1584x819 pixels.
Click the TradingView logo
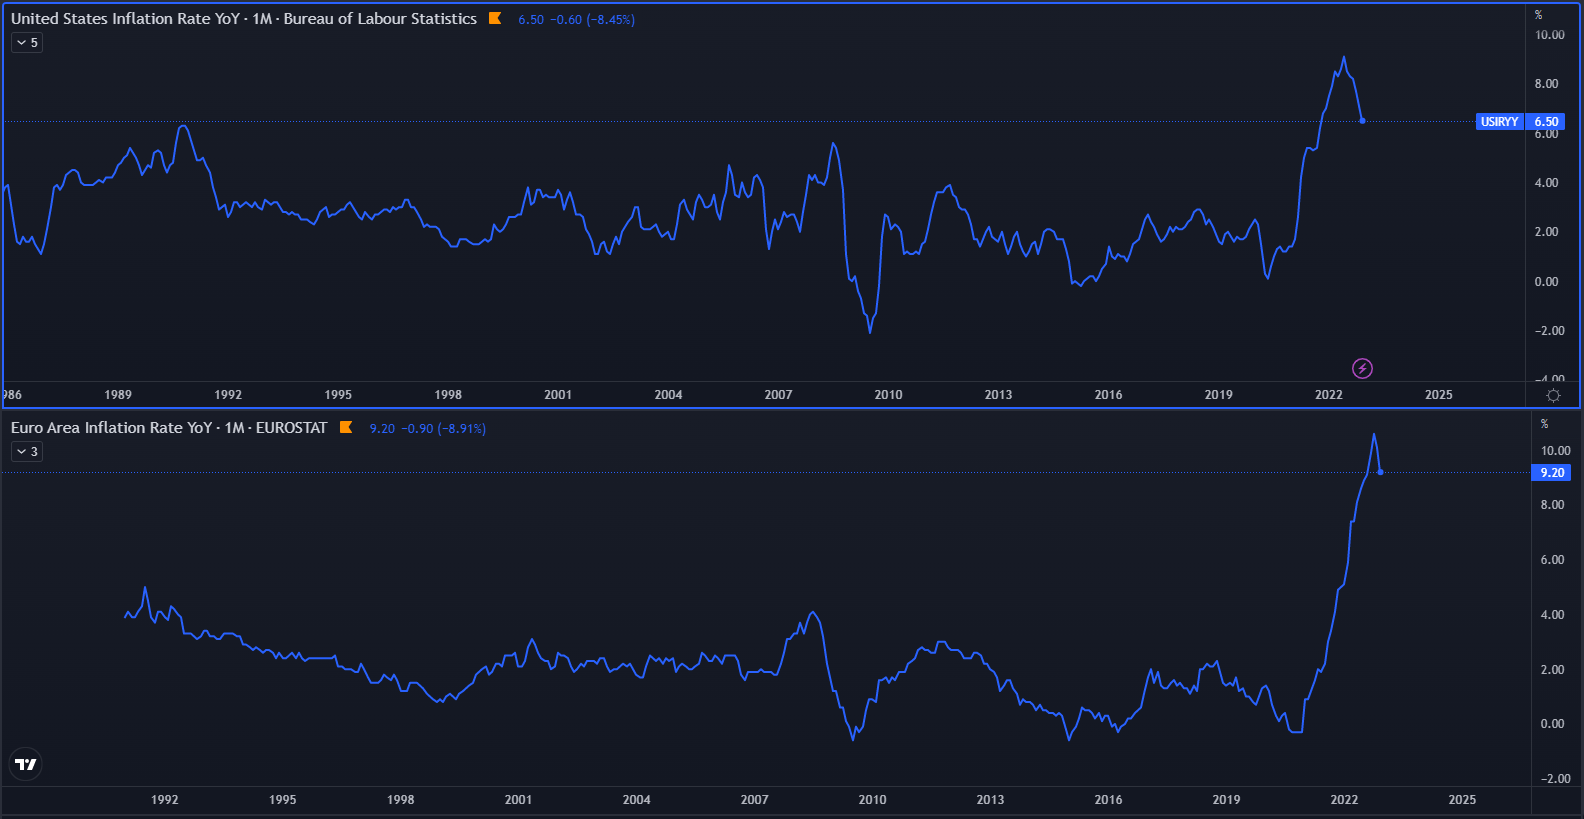point(26,765)
